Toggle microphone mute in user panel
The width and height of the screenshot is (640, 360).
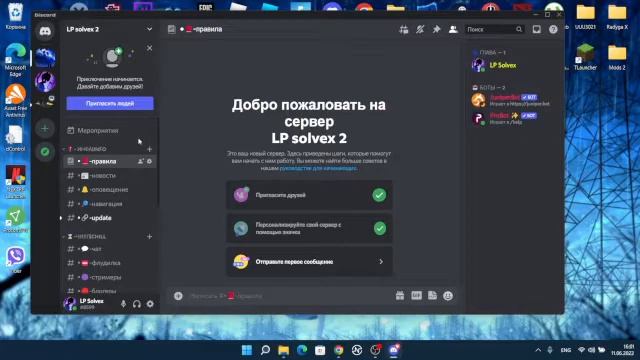123,304
